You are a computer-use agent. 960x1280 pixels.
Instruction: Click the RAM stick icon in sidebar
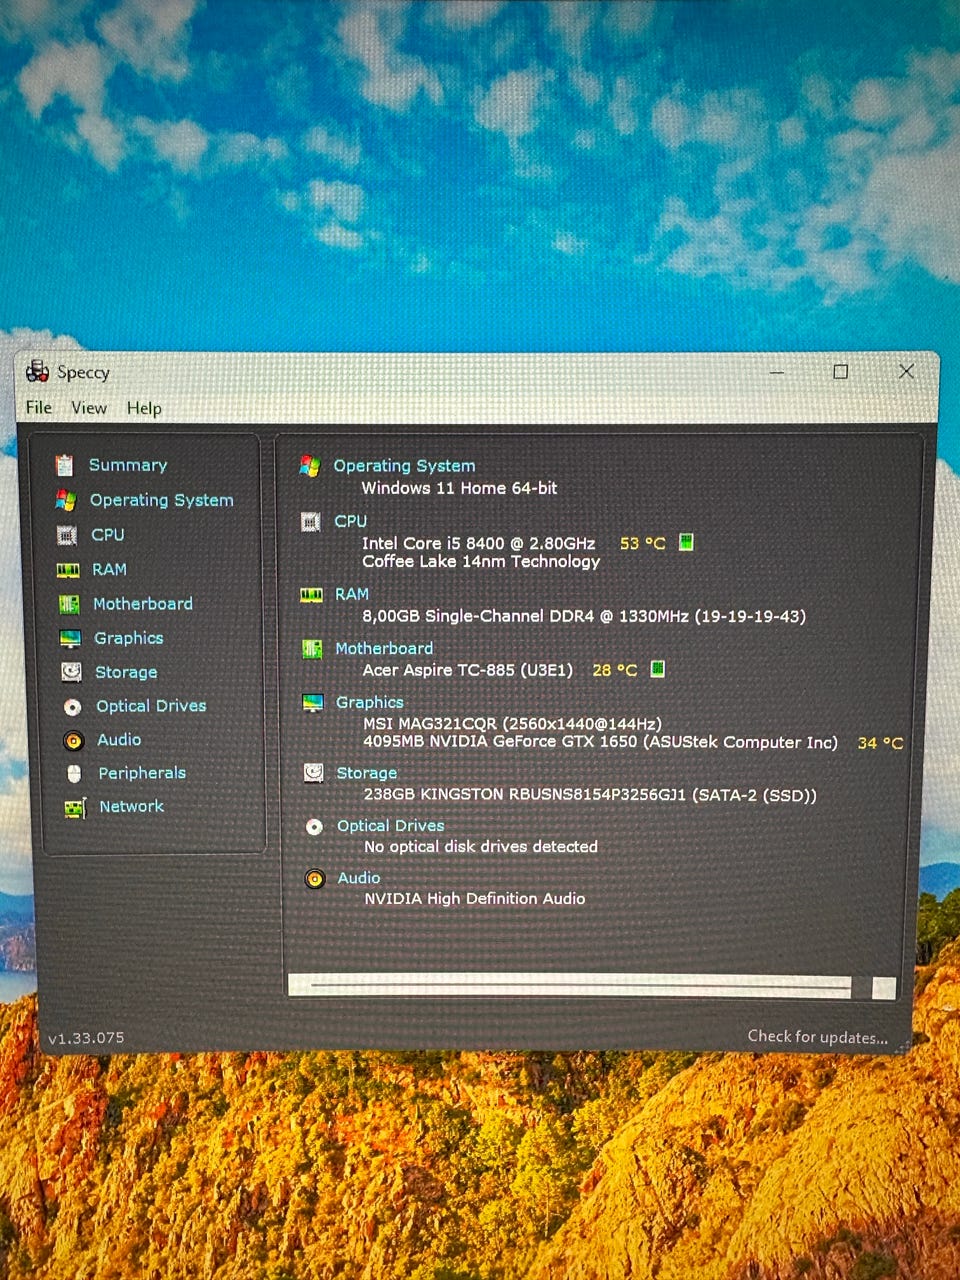coord(68,570)
